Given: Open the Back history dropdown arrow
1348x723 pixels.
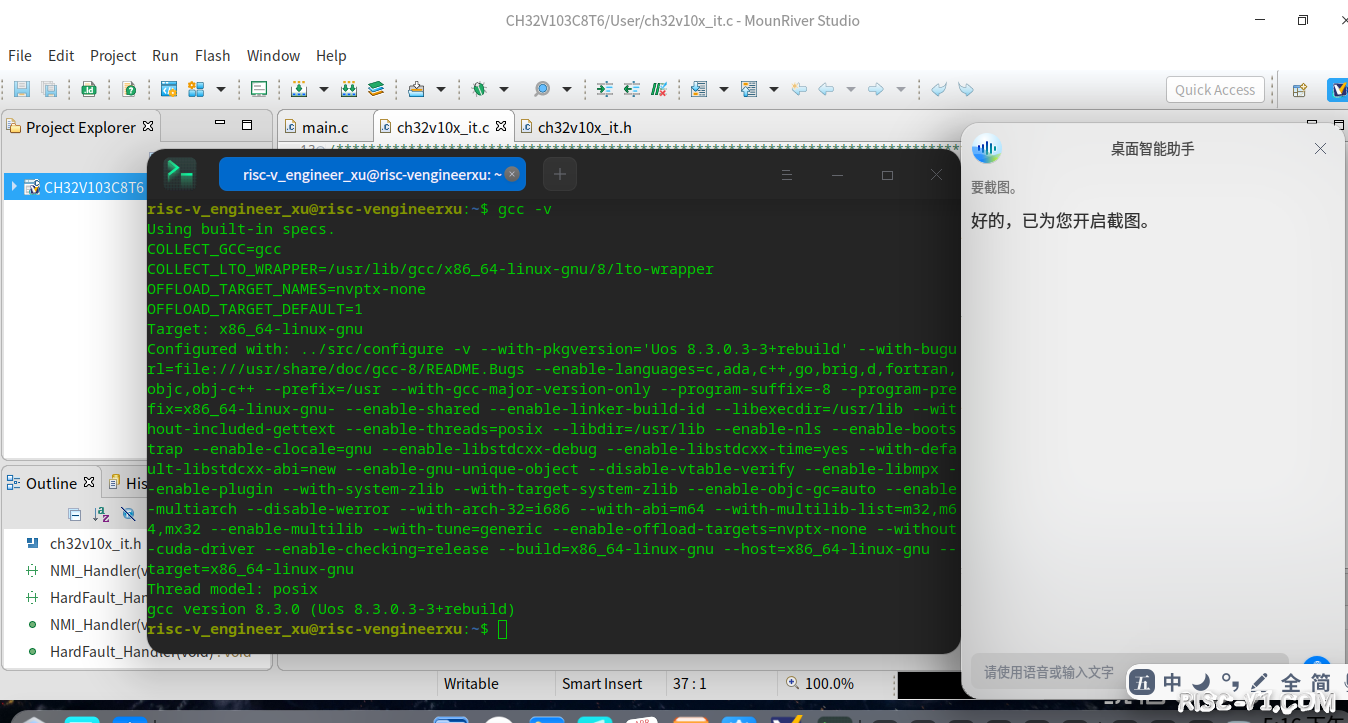Looking at the screenshot, I should tap(851, 89).
